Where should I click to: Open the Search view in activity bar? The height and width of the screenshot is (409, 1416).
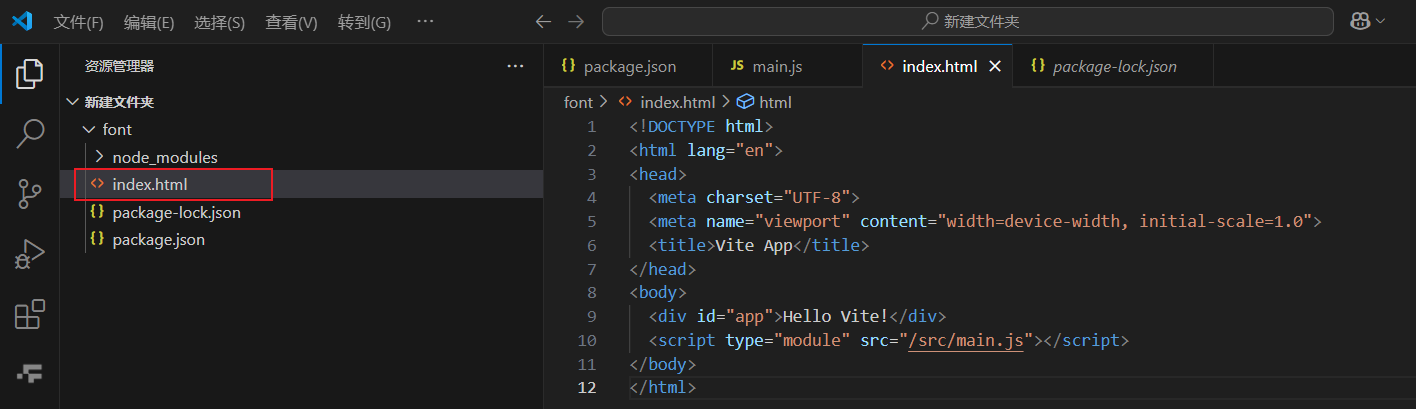coord(30,134)
